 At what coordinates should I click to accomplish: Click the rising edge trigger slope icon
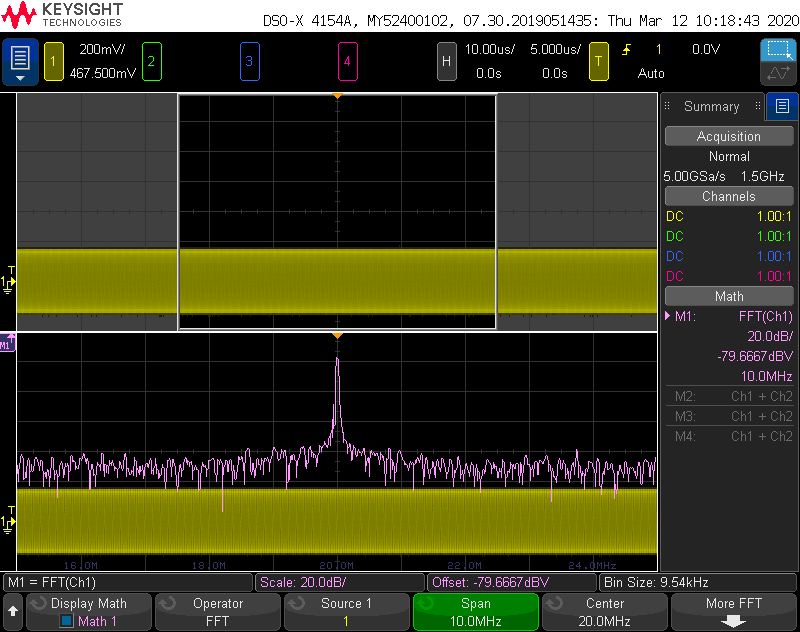pos(627,49)
